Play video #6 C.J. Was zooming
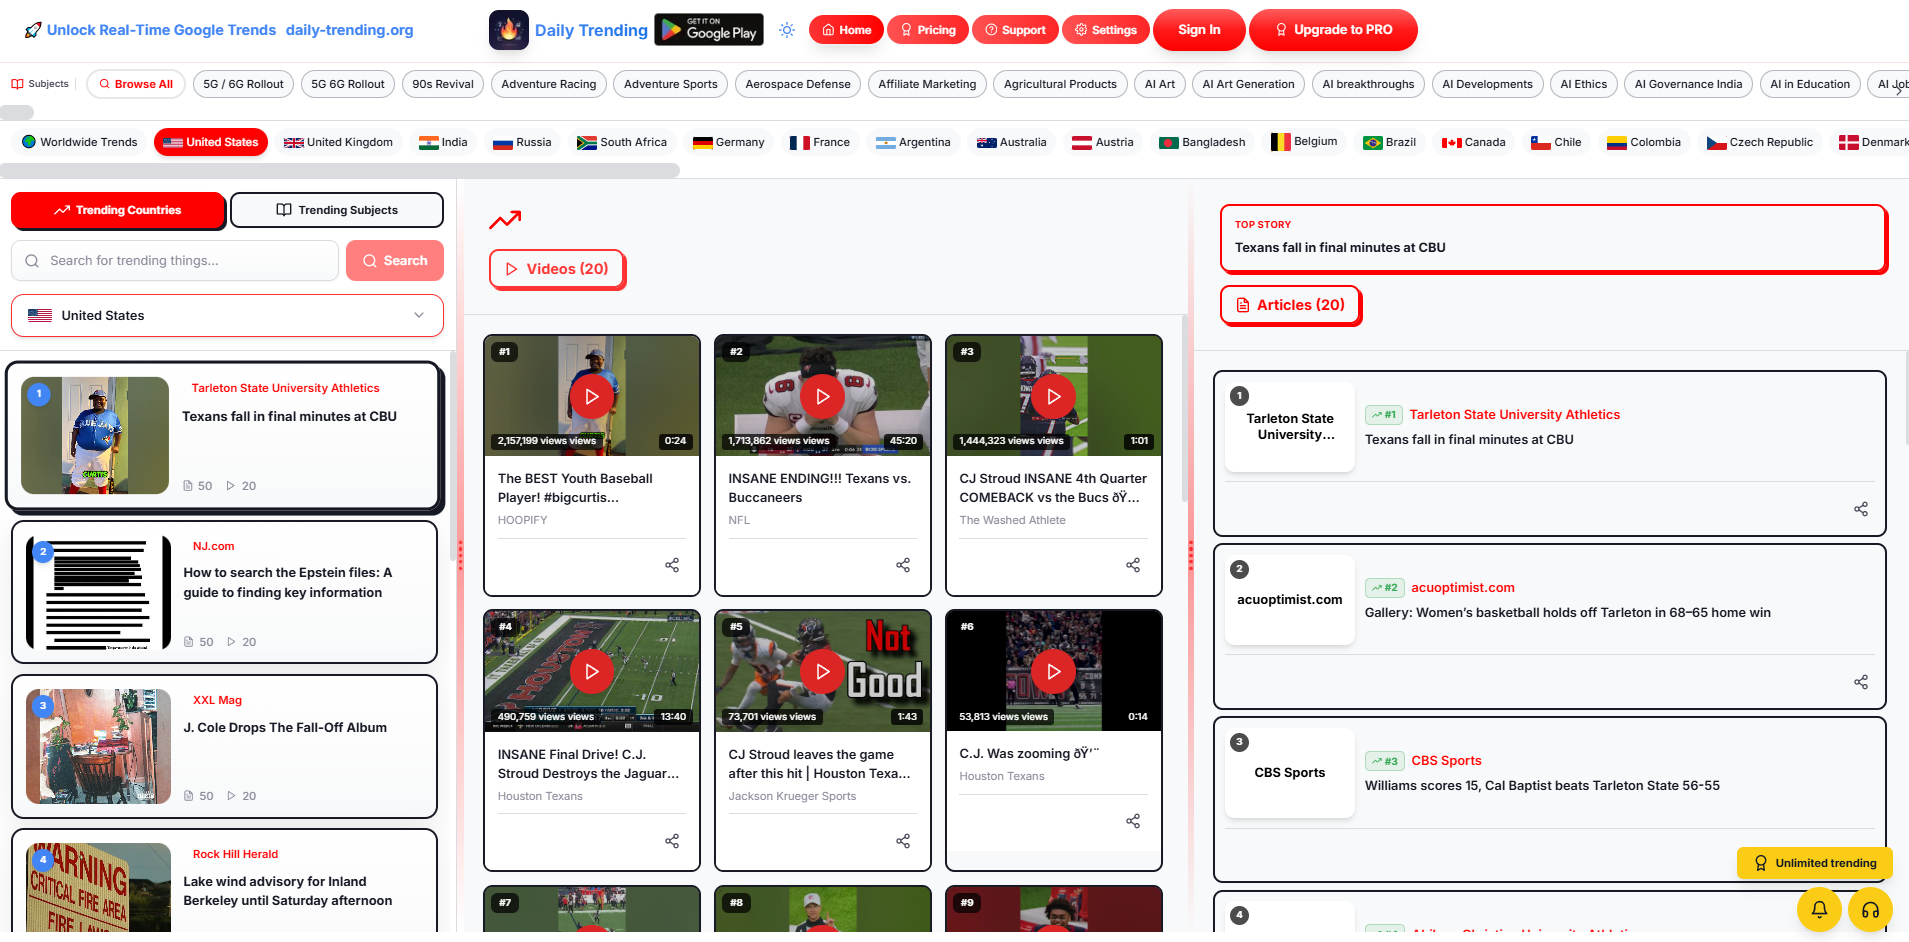The image size is (1909, 942). (x=1054, y=672)
